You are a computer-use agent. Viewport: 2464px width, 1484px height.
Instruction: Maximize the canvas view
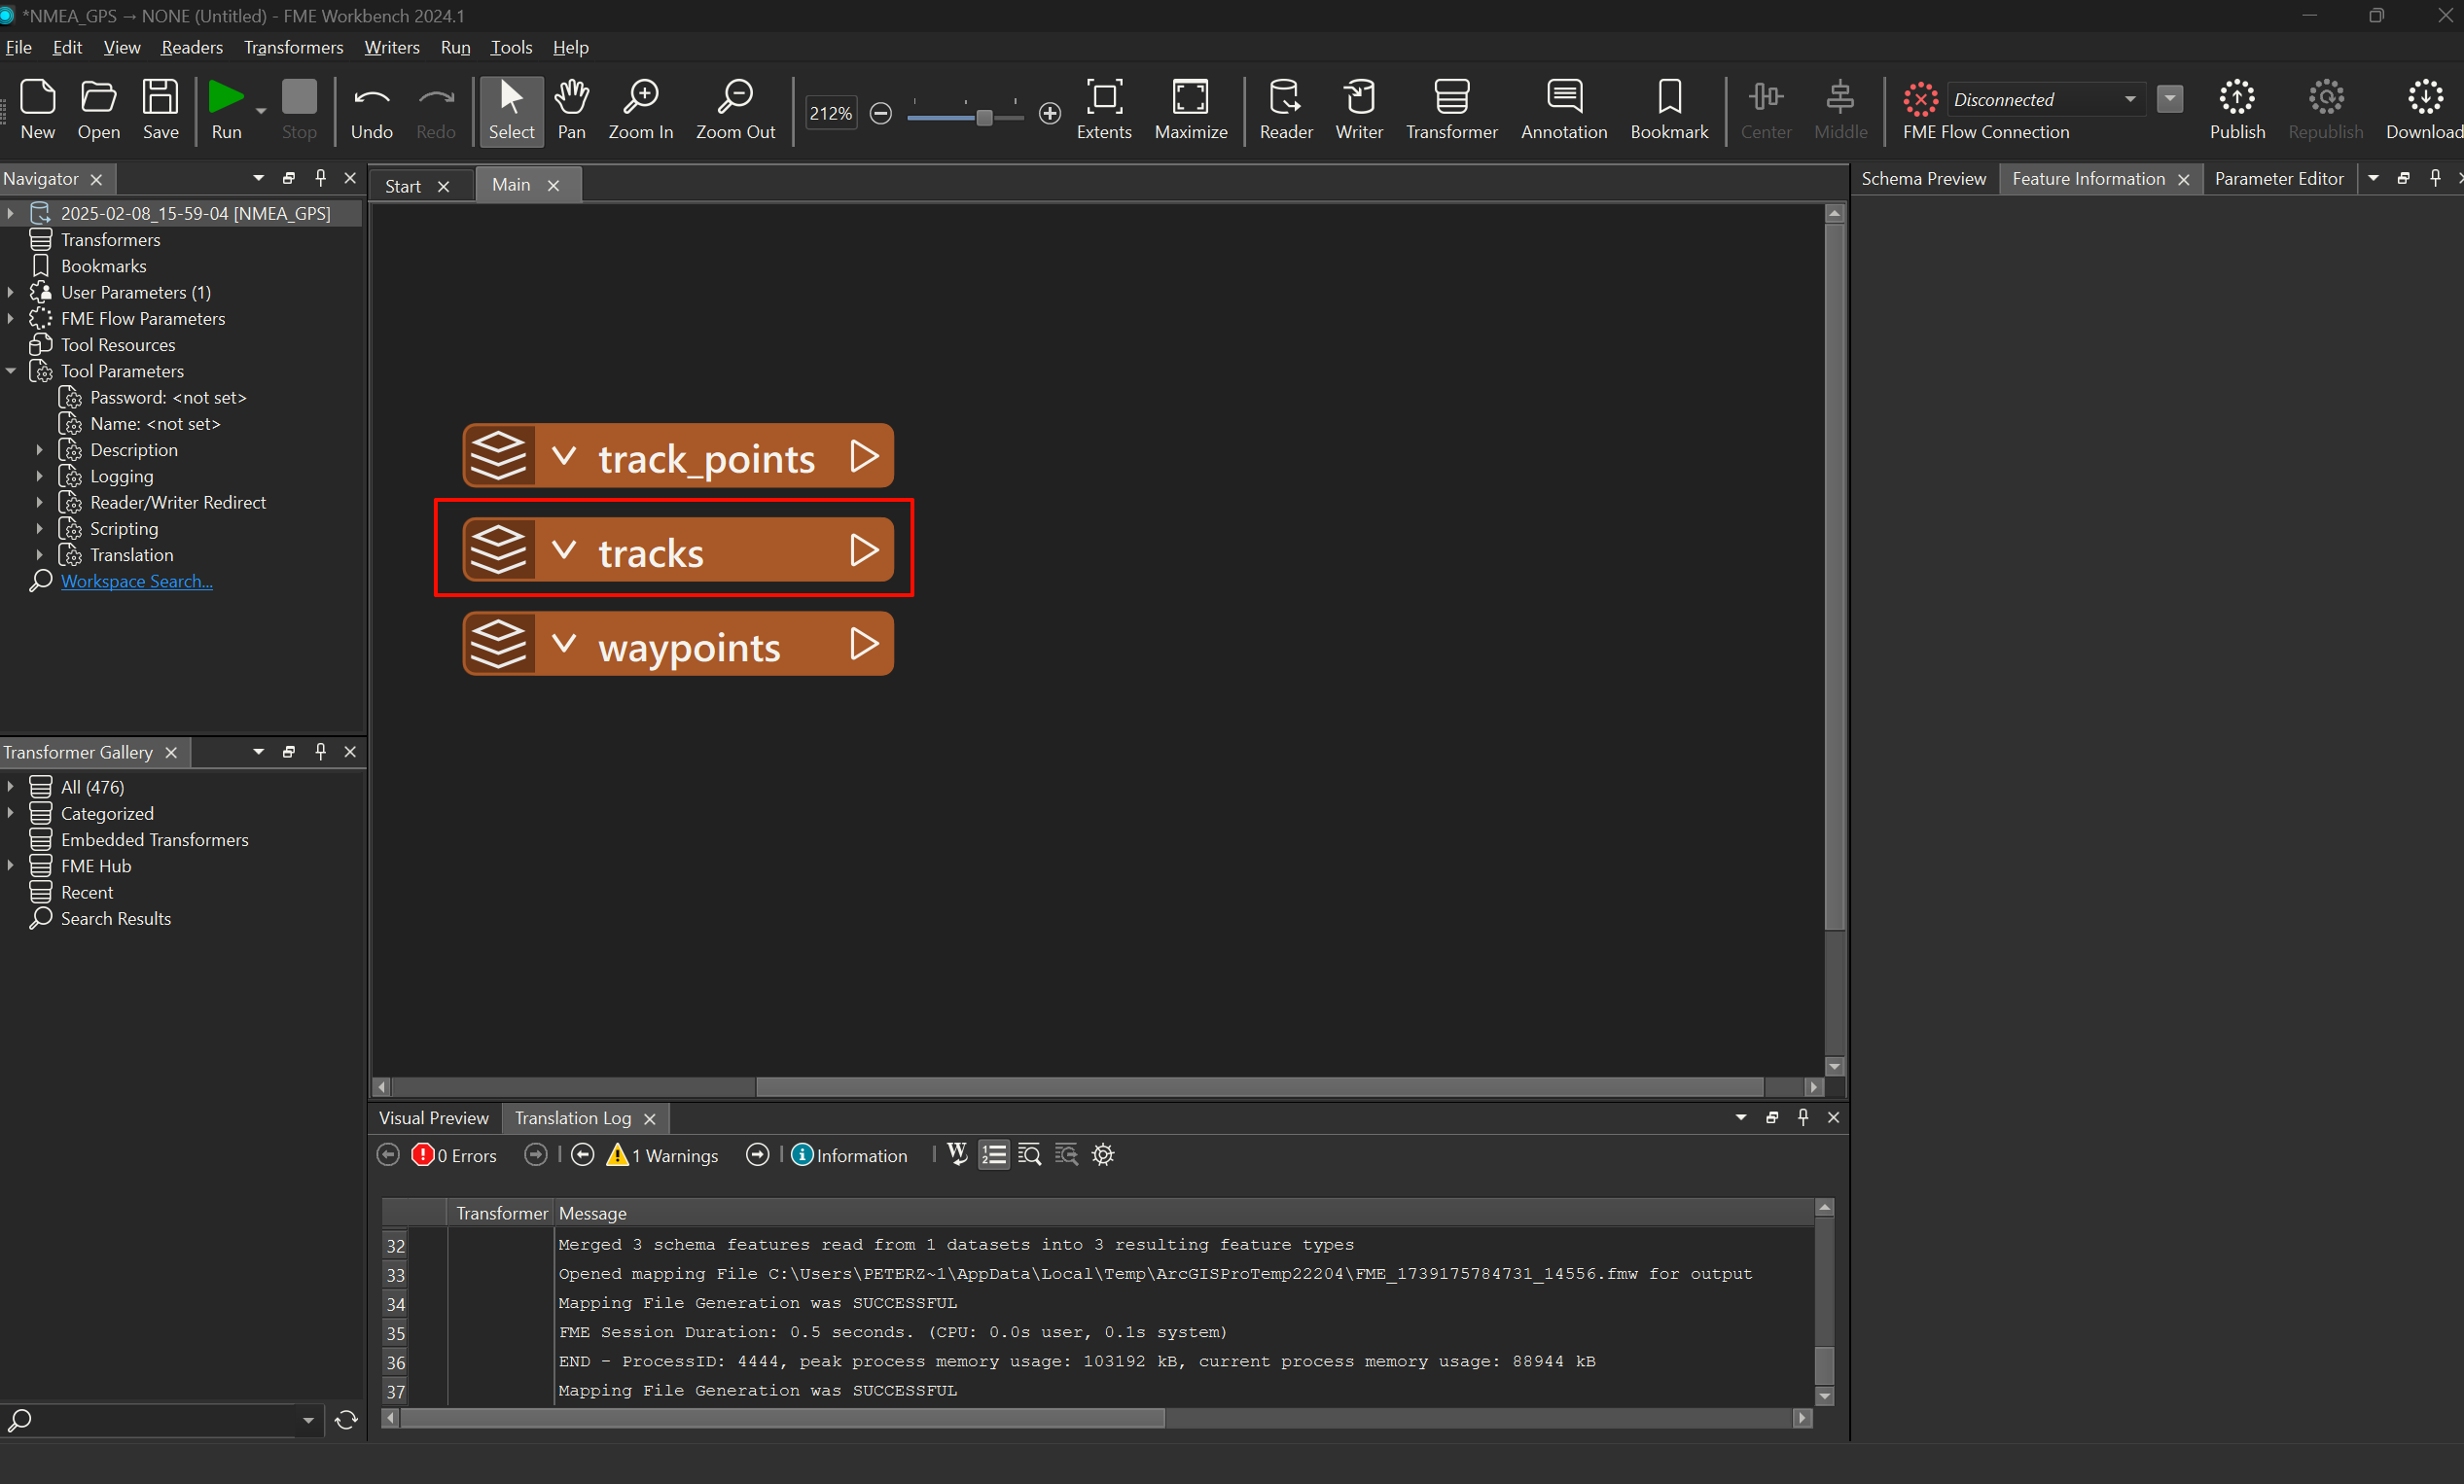(x=1191, y=109)
